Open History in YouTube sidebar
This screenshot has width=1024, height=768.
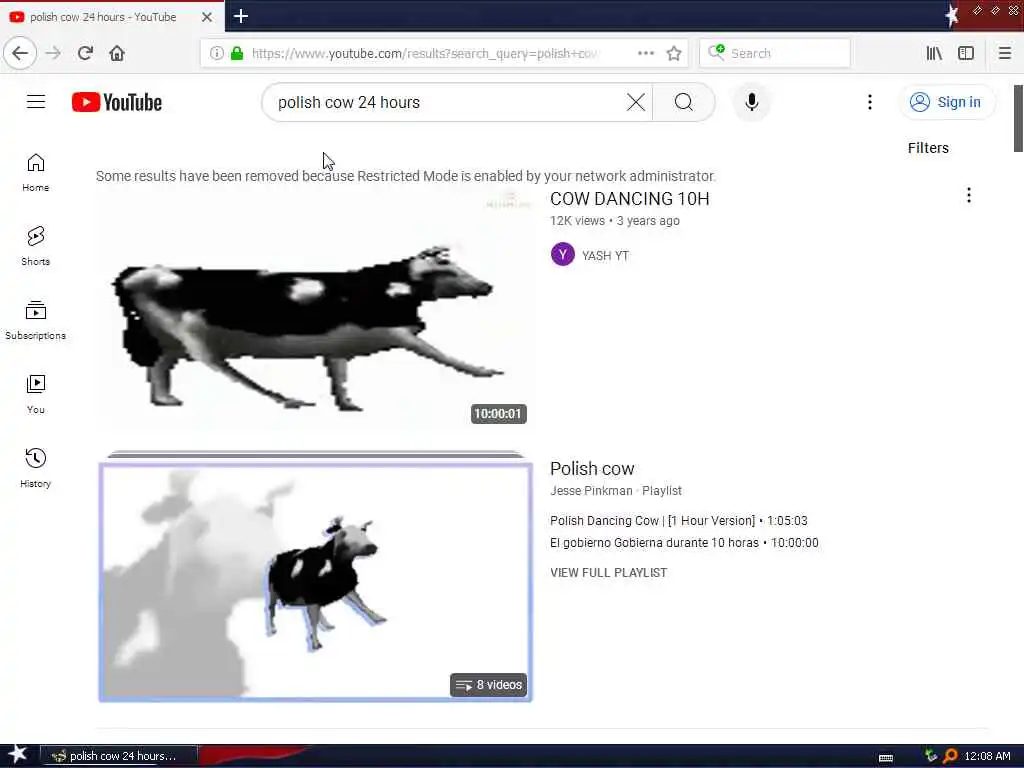pyautogui.click(x=35, y=468)
